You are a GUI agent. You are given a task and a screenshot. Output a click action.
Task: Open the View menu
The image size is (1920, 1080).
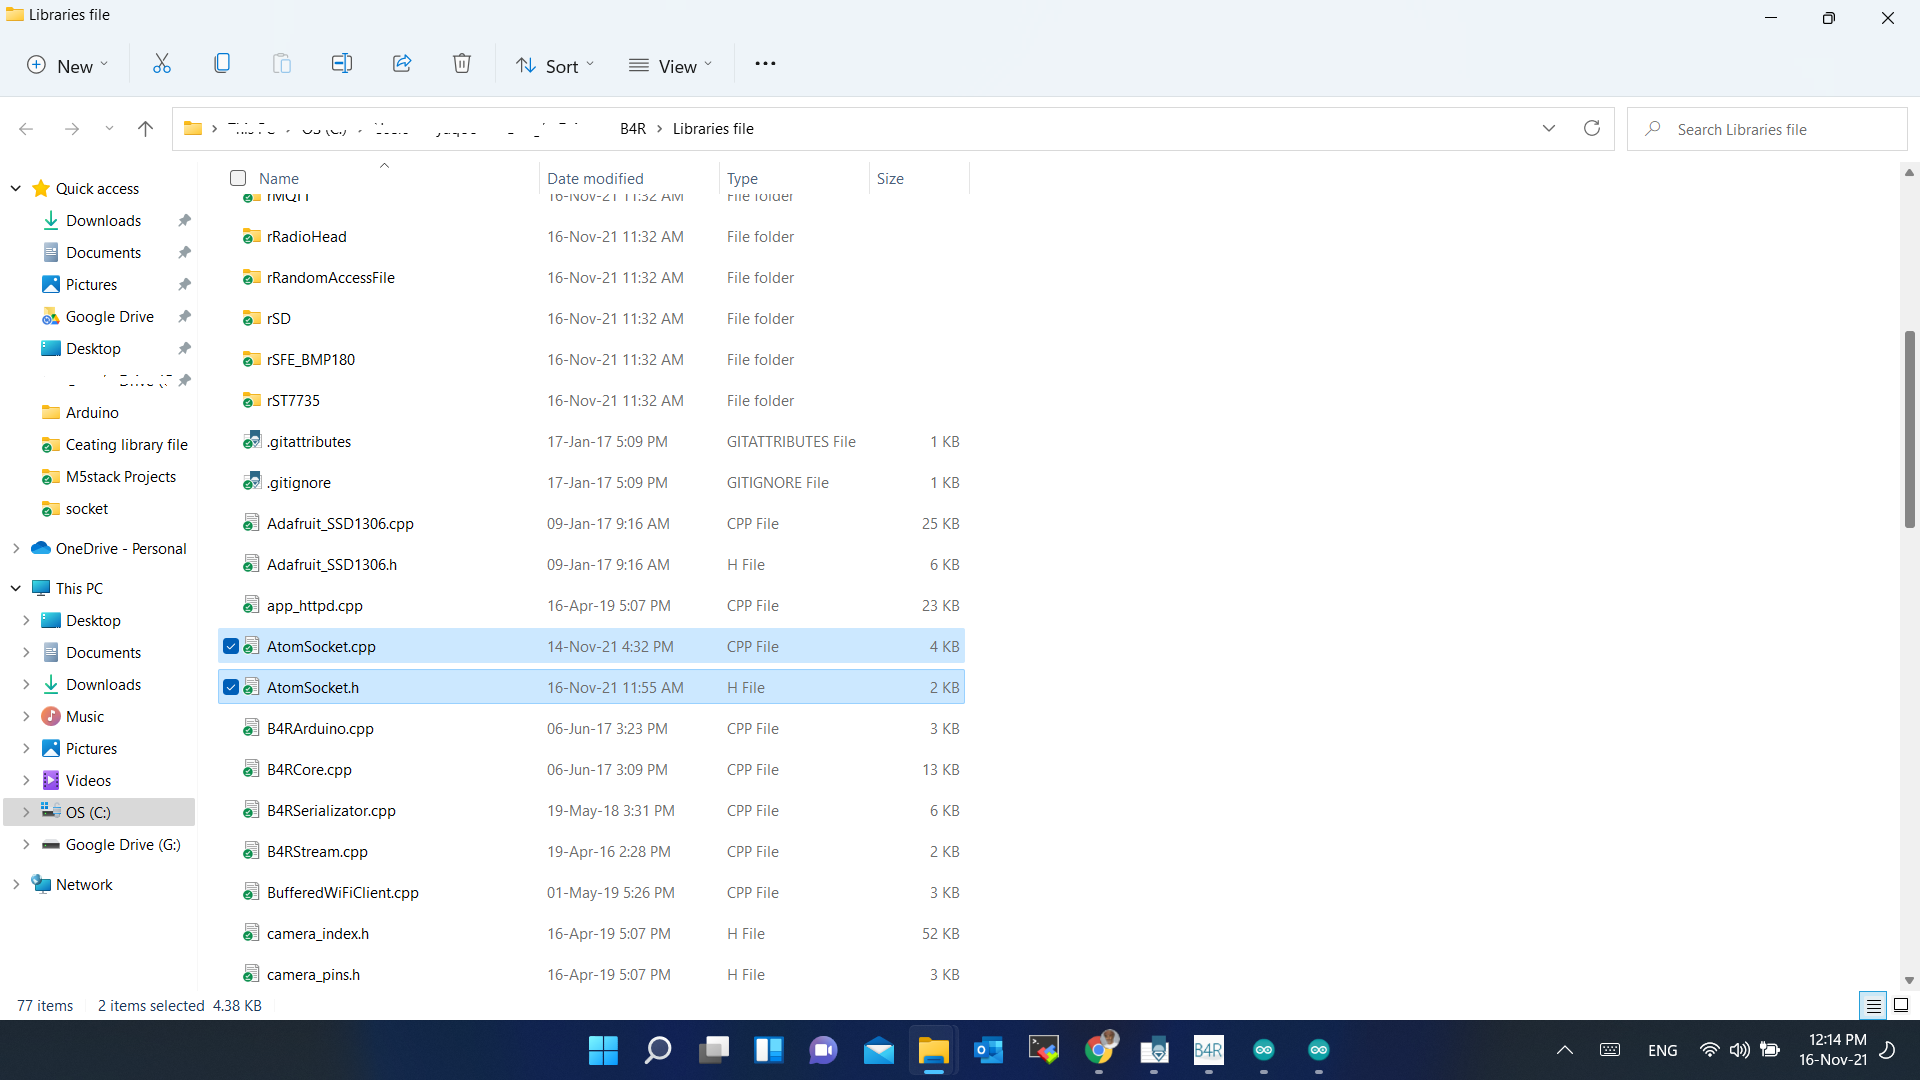pos(671,66)
